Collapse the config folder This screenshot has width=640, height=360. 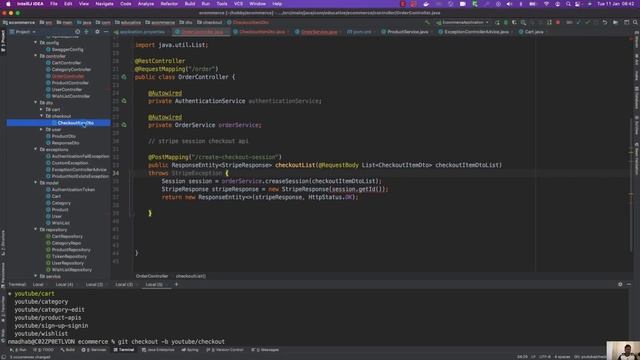pos(36,42)
